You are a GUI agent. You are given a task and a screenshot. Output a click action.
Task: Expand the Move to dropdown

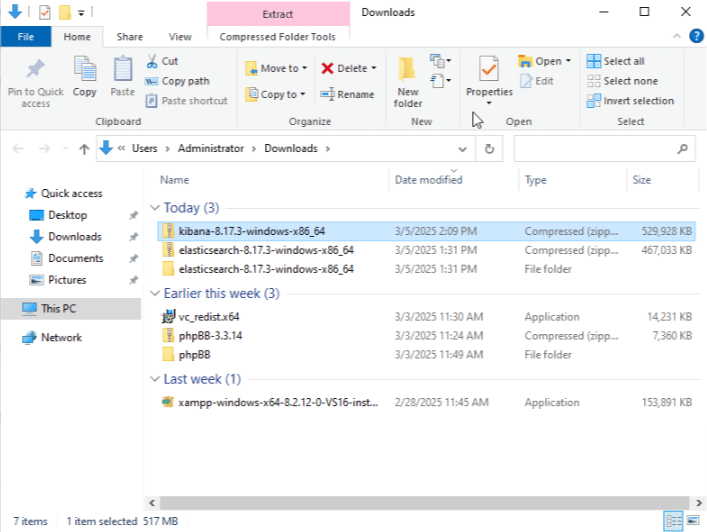[303, 69]
